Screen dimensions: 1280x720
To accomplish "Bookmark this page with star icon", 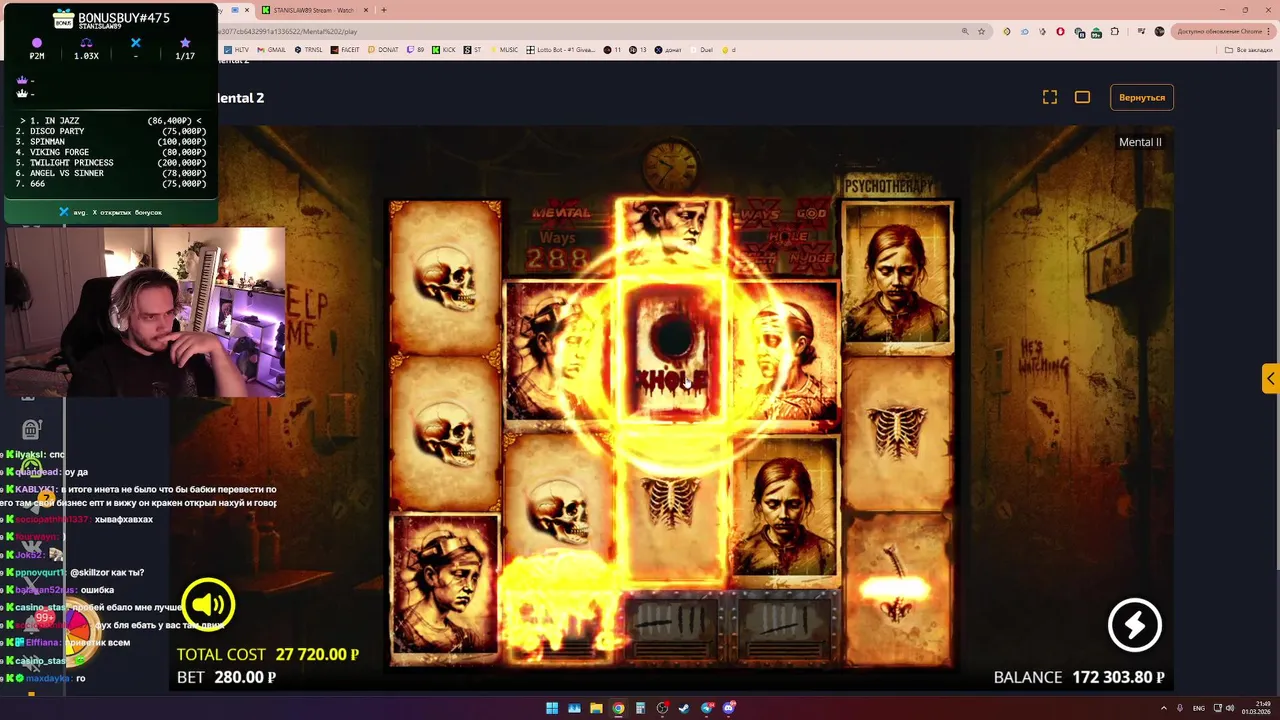I will pyautogui.click(x=981, y=31).
